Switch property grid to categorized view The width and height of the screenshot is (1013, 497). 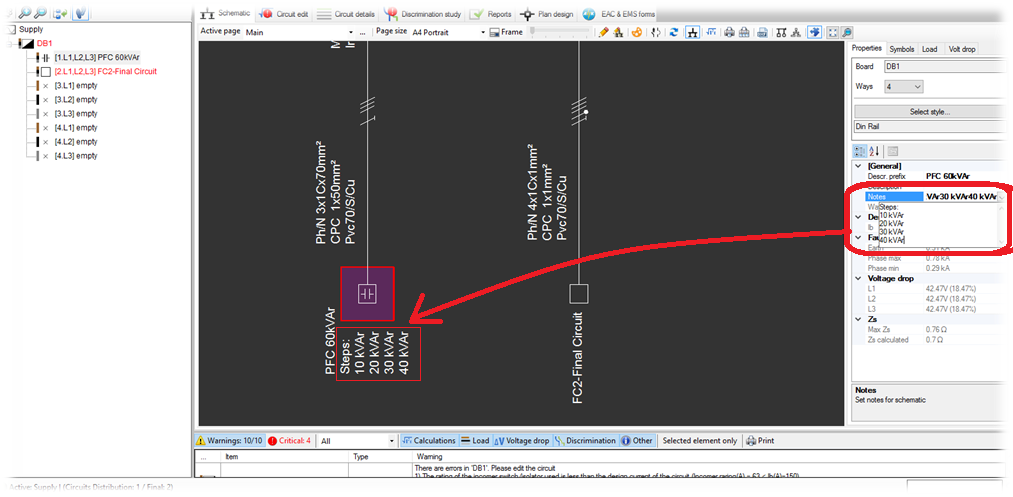[860, 151]
